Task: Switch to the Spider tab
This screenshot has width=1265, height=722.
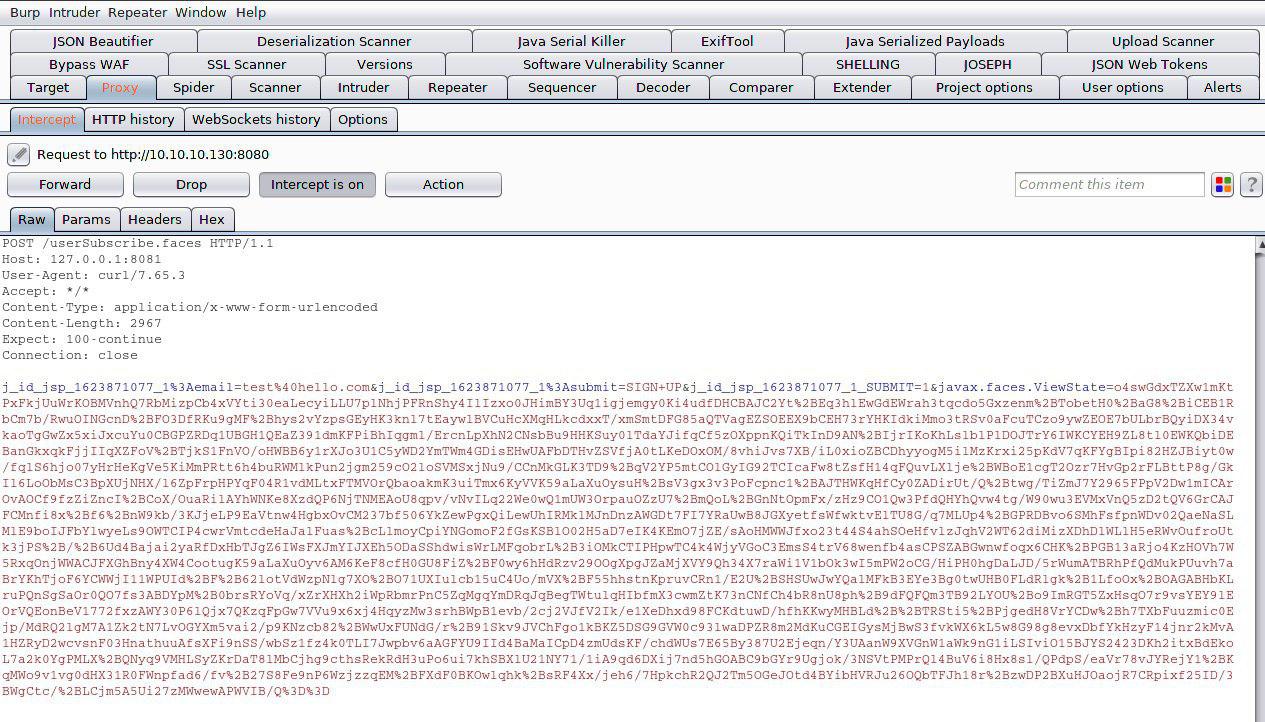Action: [x=193, y=87]
